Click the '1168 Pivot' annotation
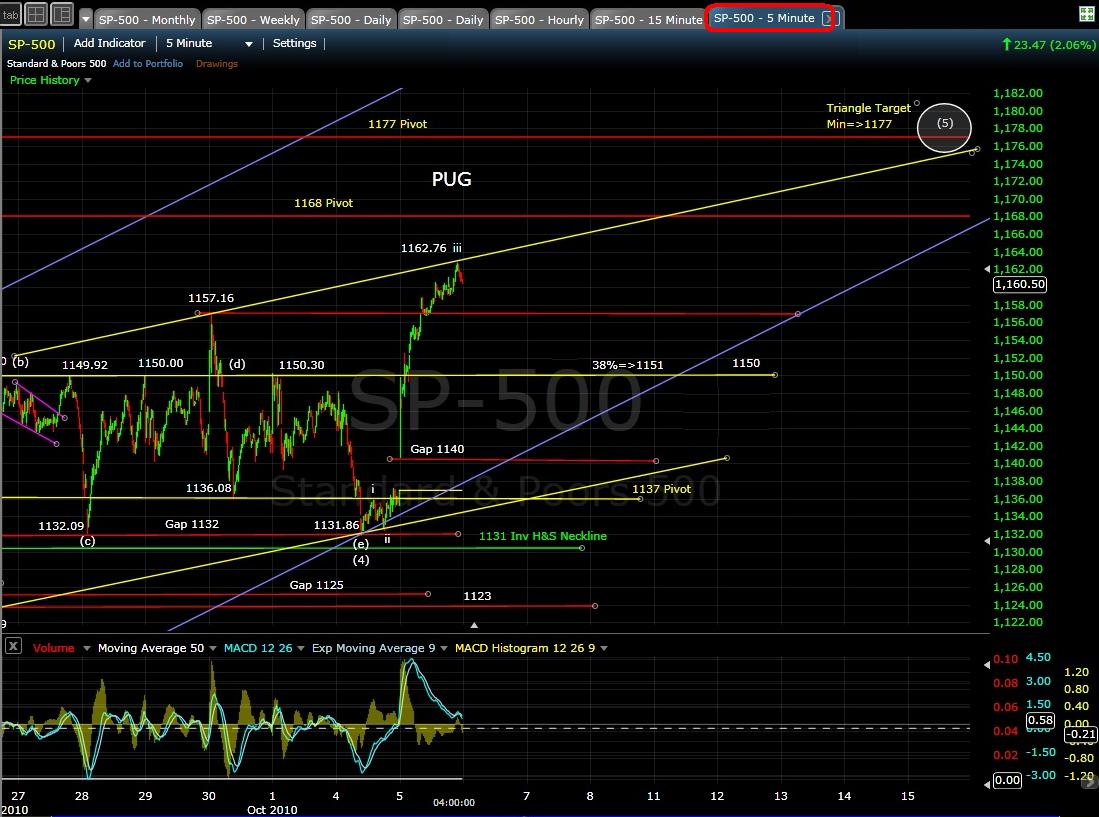Screen dimensions: 1099x817 (323, 203)
